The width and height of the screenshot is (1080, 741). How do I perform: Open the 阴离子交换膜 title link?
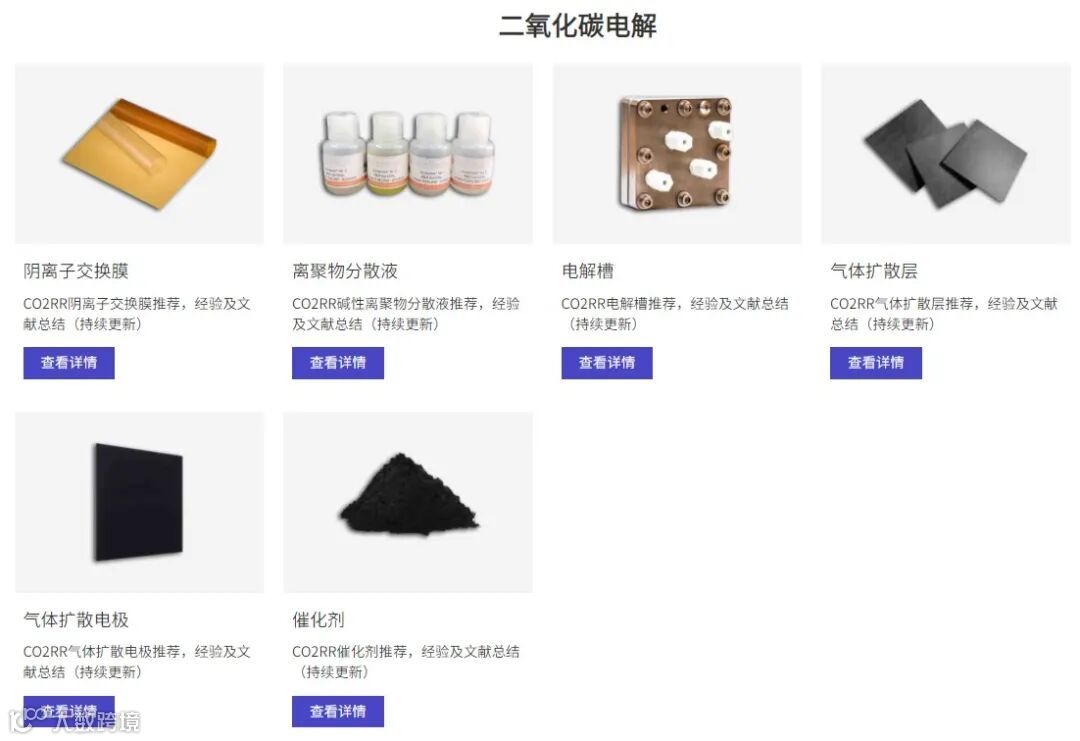pos(76,271)
